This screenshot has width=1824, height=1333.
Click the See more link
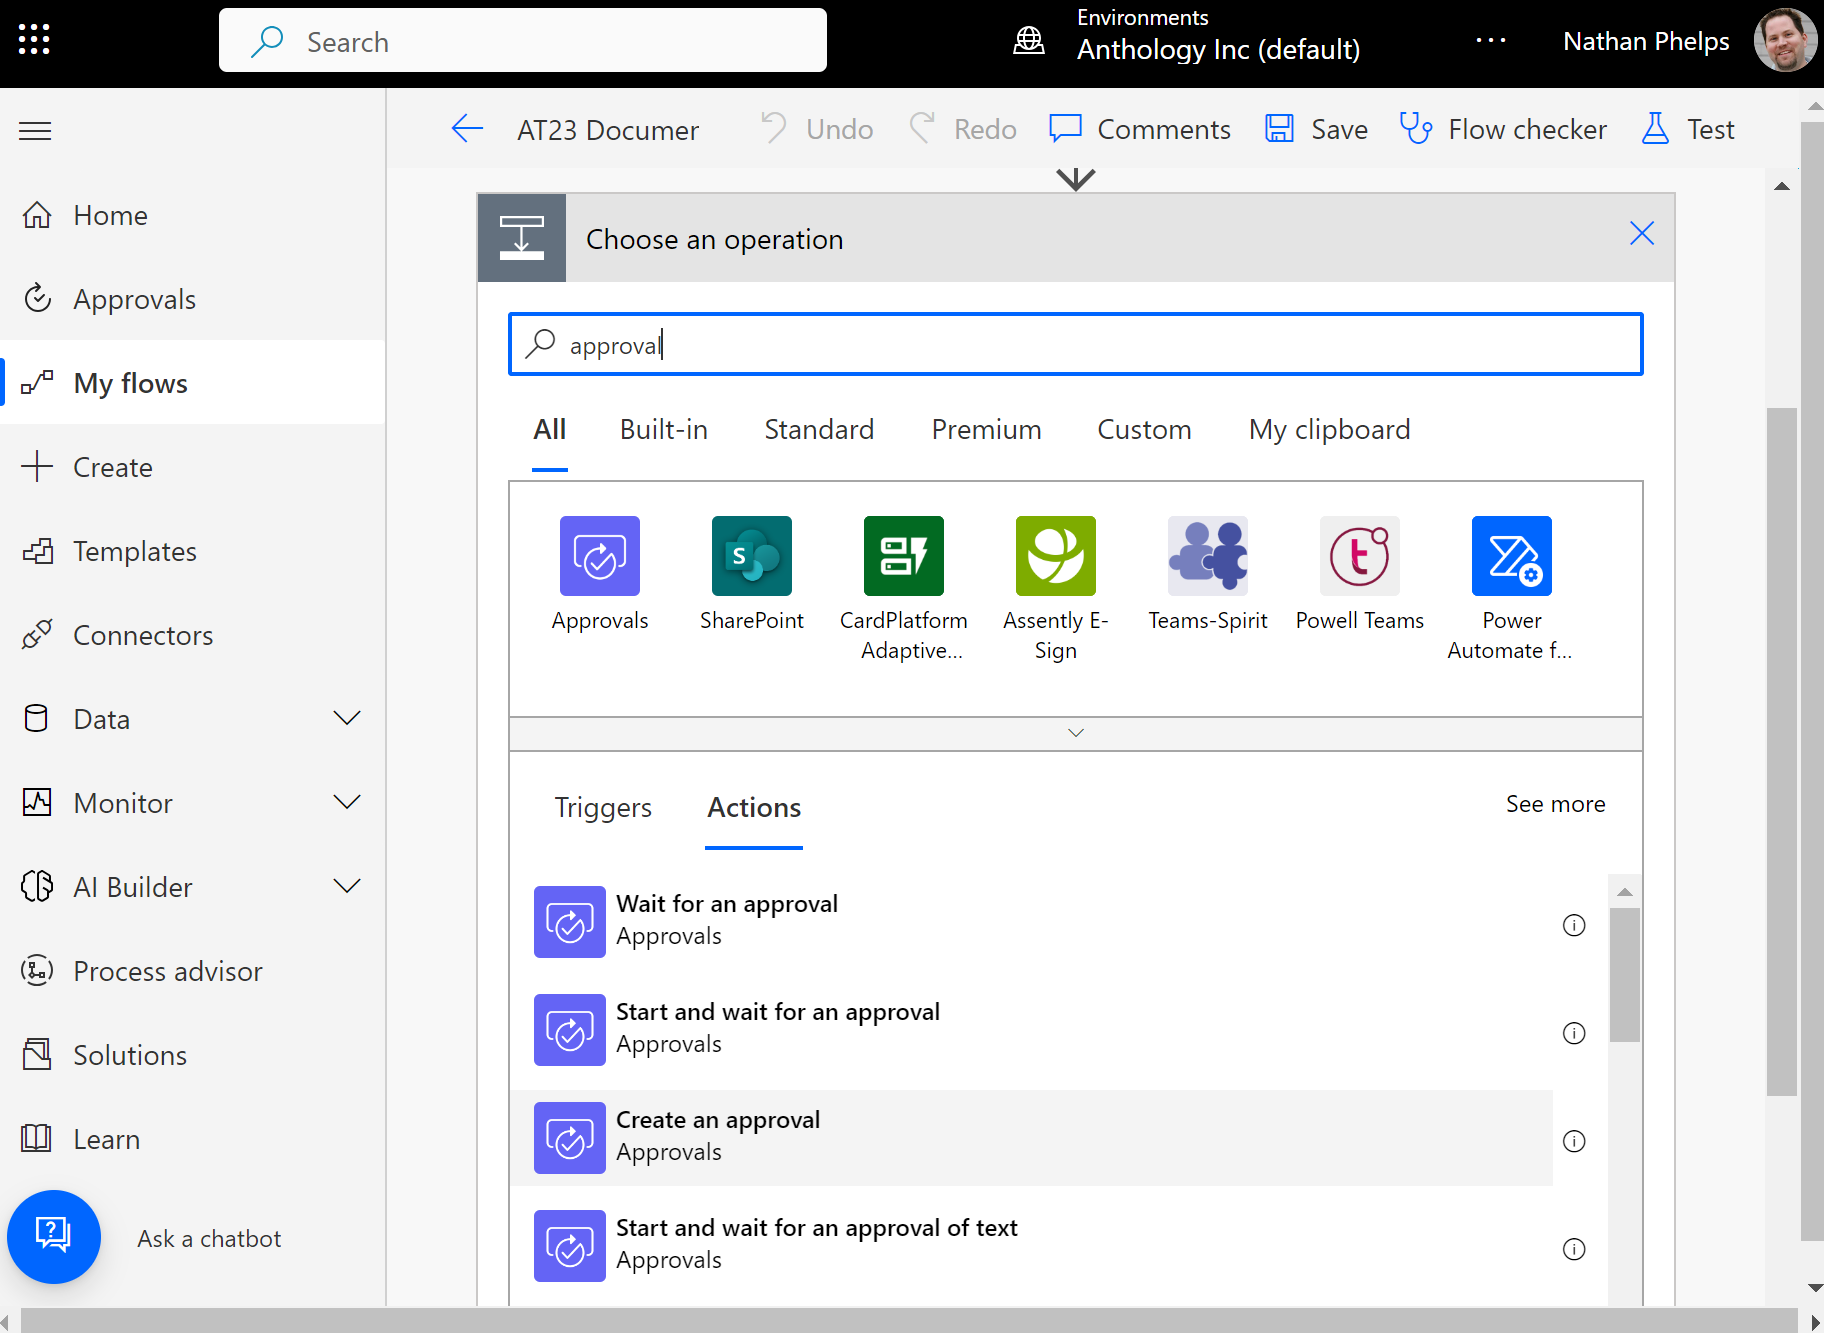(1555, 804)
